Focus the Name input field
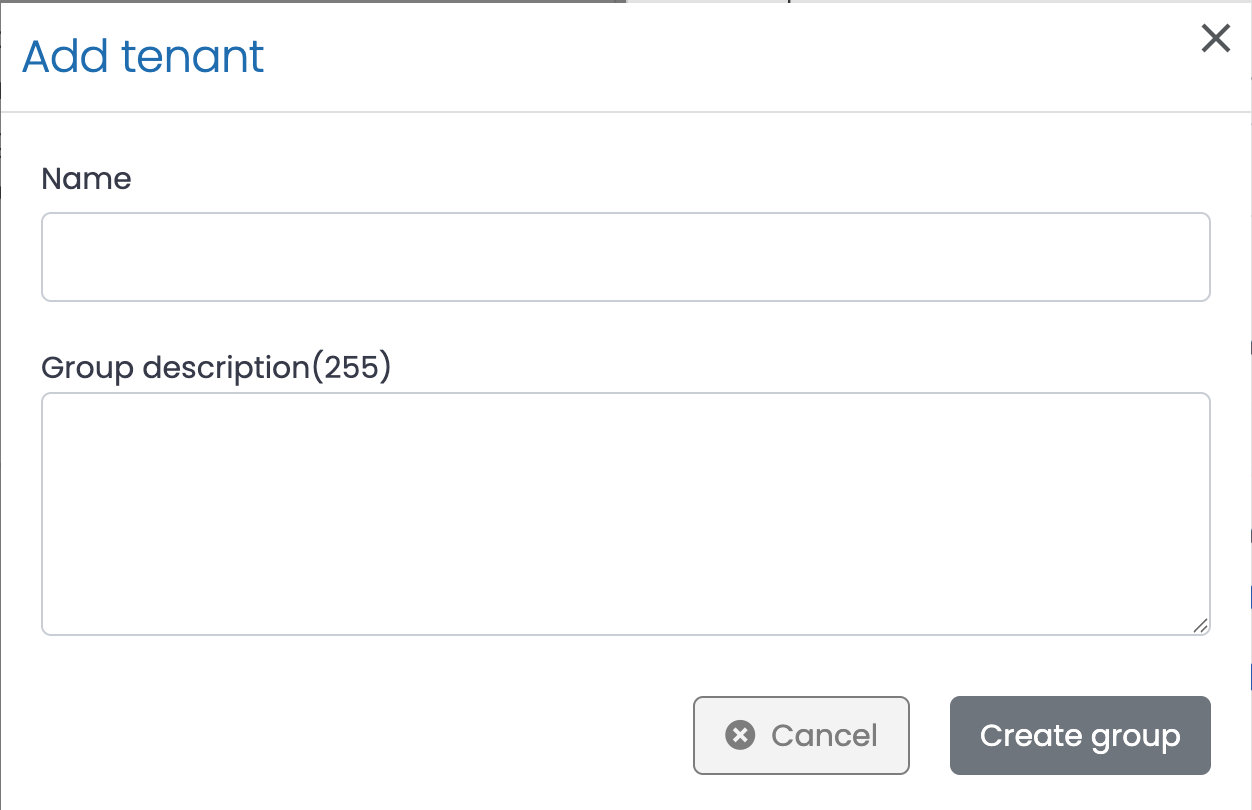 coord(626,257)
